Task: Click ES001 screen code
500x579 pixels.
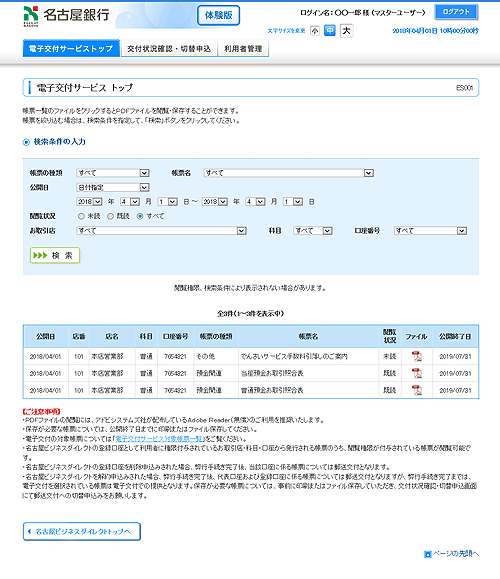Action: pos(465,88)
